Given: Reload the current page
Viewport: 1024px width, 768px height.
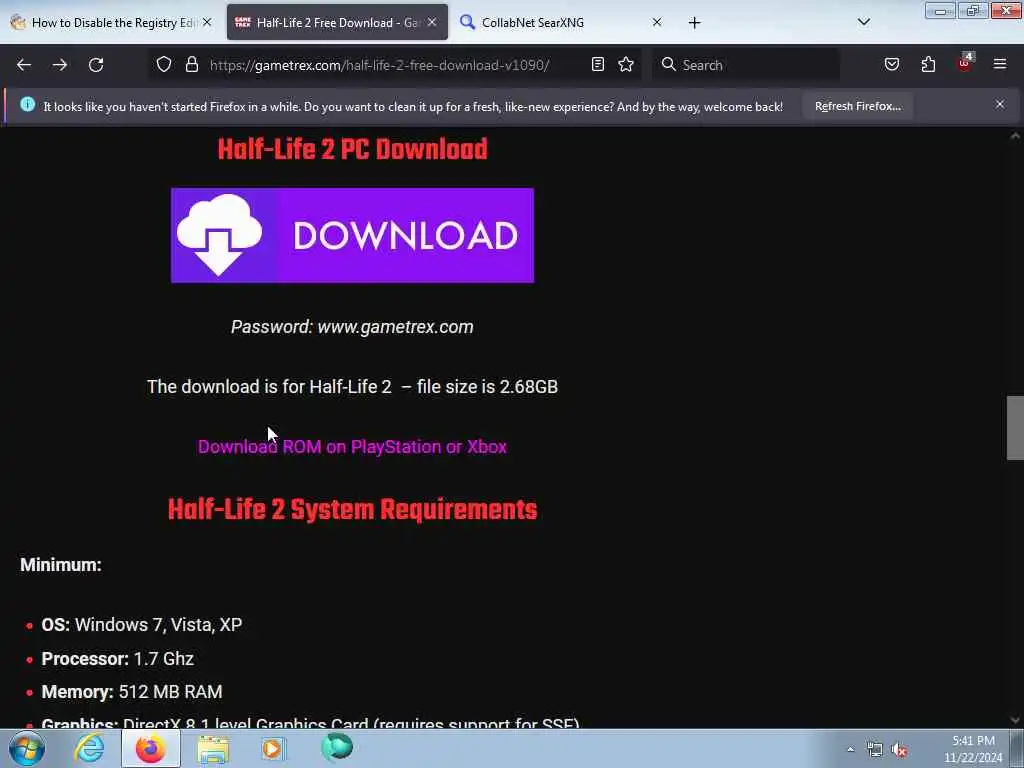Looking at the screenshot, I should [x=96, y=65].
